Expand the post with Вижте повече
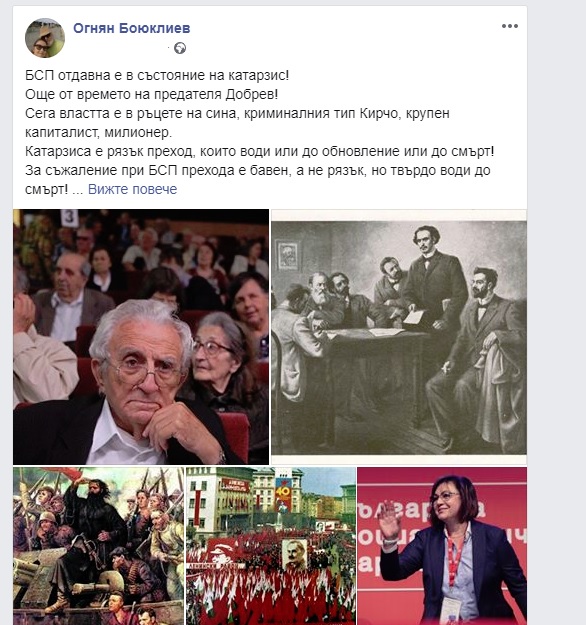 (132, 189)
